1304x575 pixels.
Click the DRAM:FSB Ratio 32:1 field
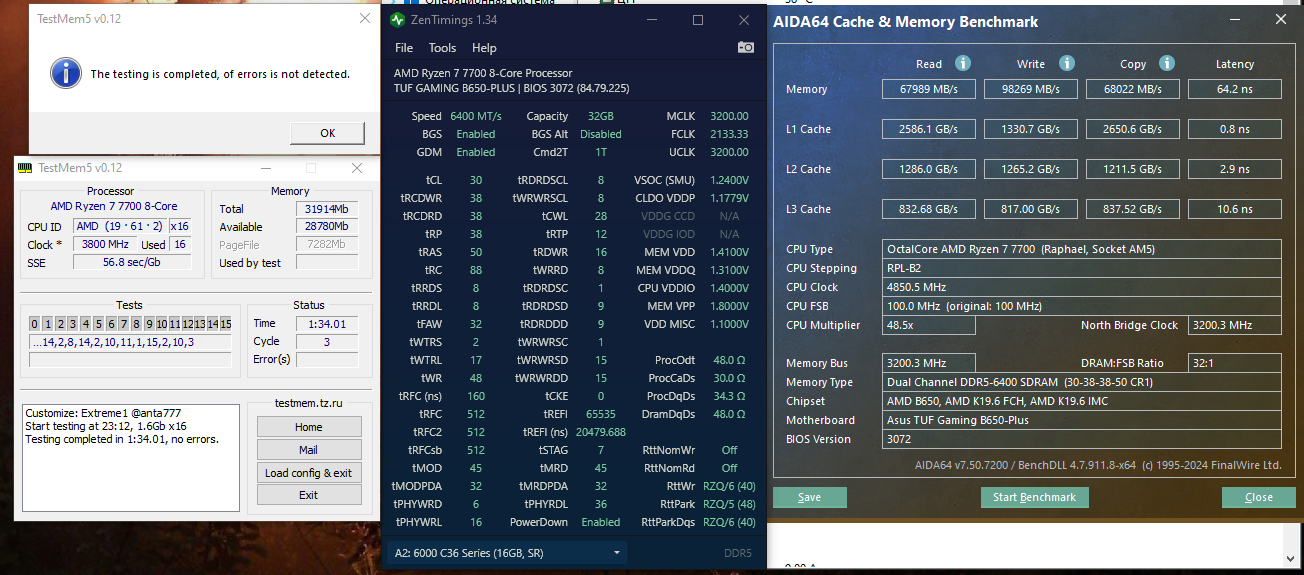[x=1235, y=363]
